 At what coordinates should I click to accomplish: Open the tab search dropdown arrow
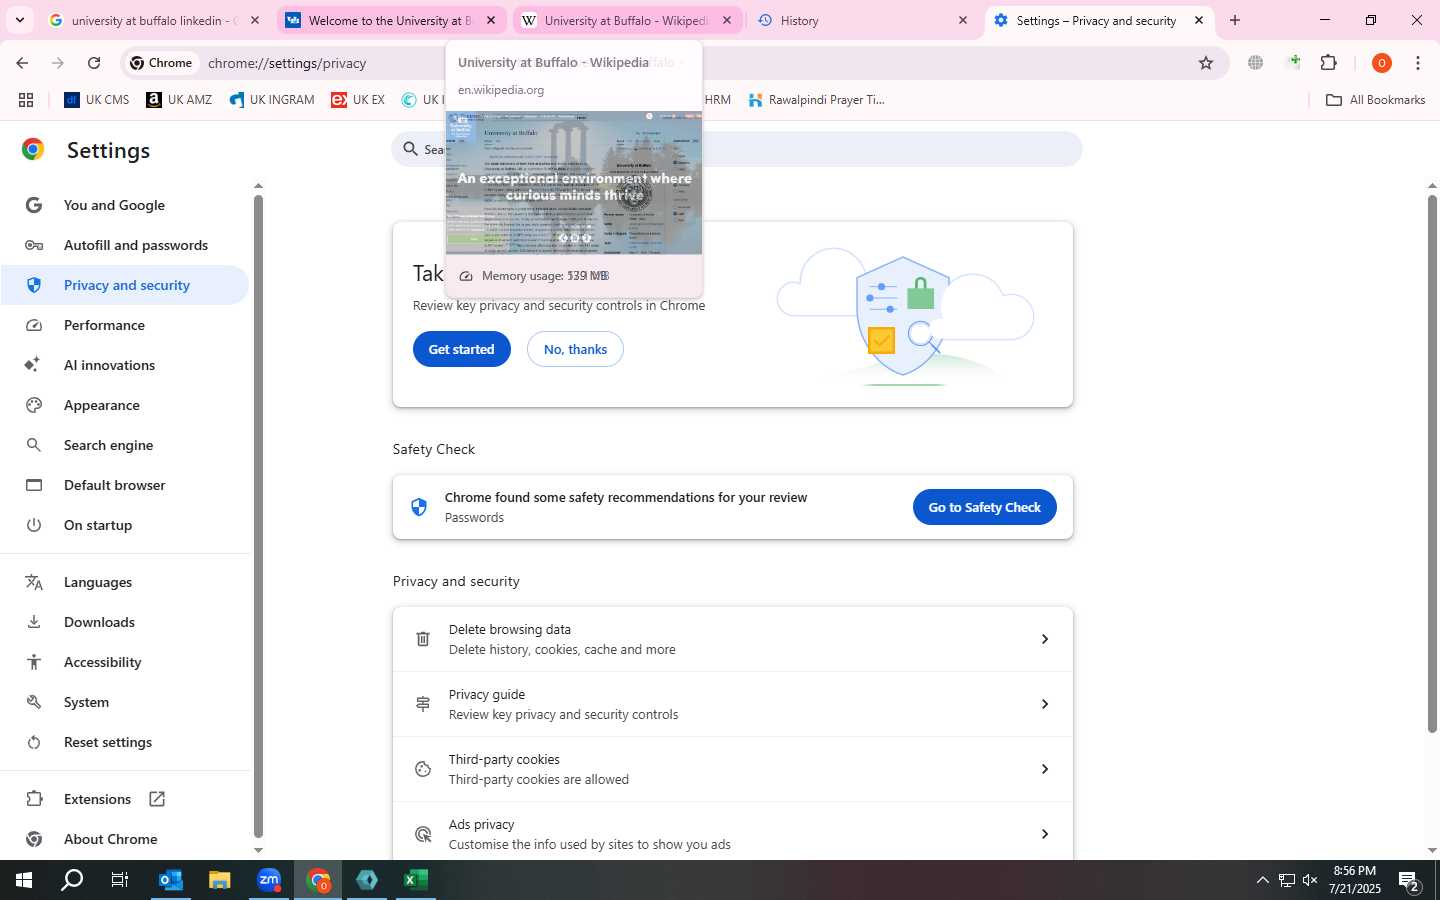19,20
